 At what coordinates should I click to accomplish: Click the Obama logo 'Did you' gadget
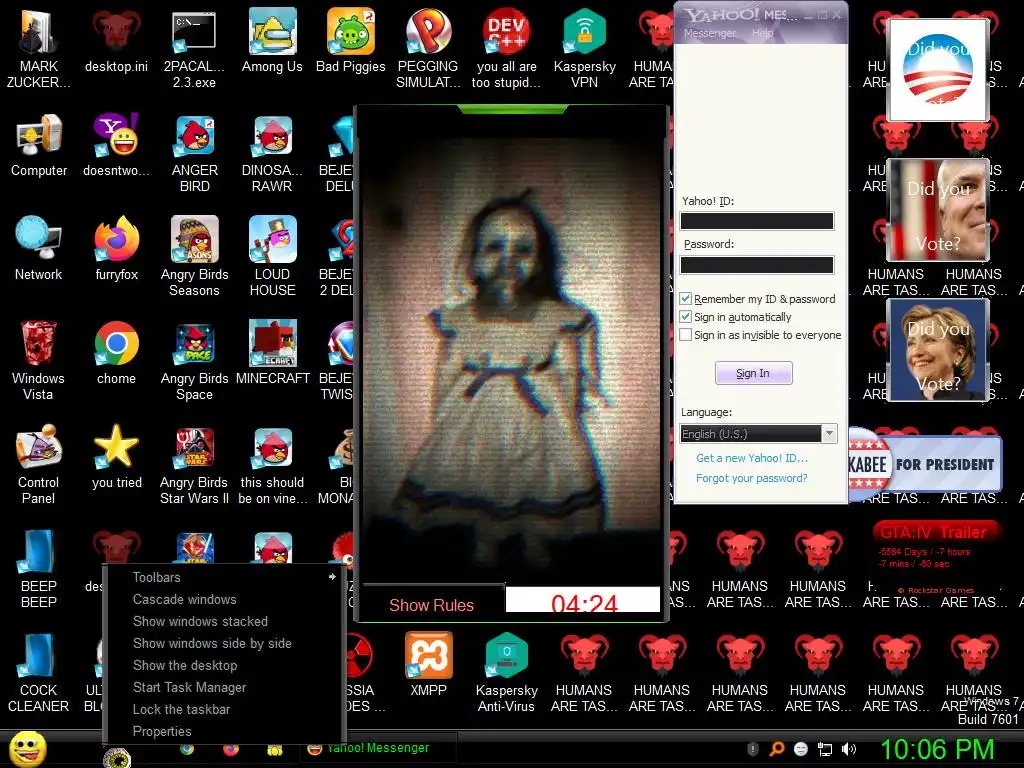click(938, 69)
